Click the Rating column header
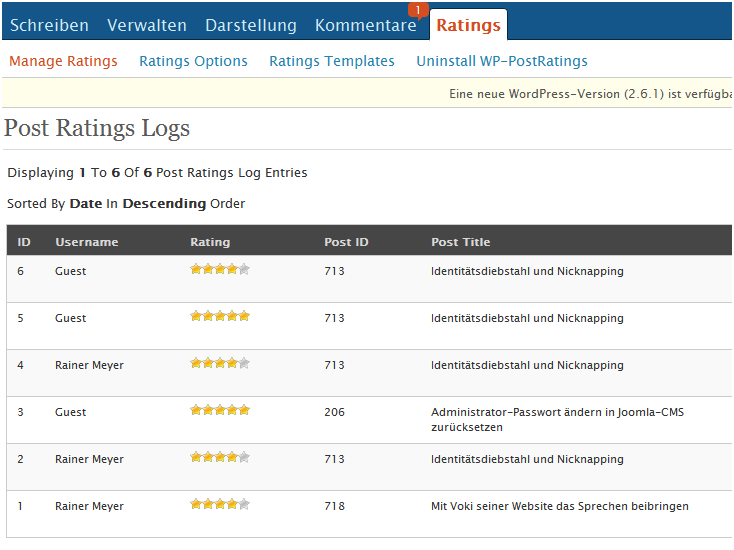Screen dimensions: 734x550 coord(210,242)
